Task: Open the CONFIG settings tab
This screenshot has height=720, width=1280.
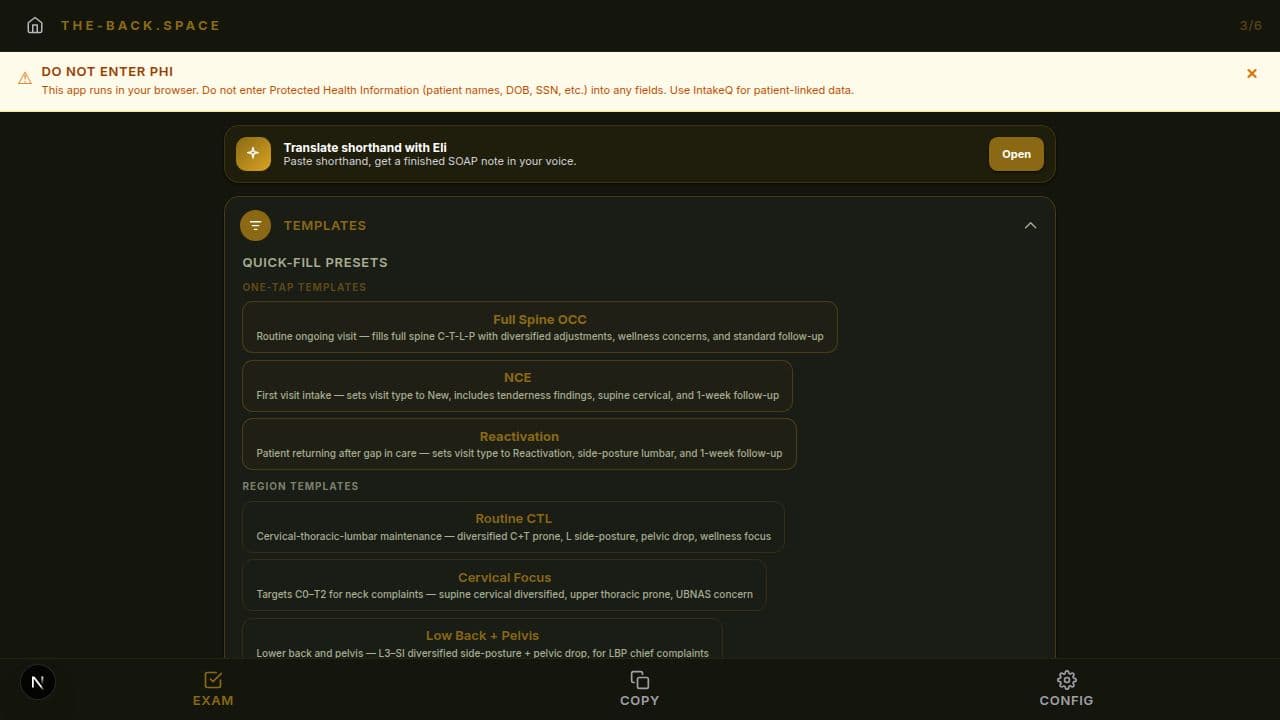Action: [1066, 689]
